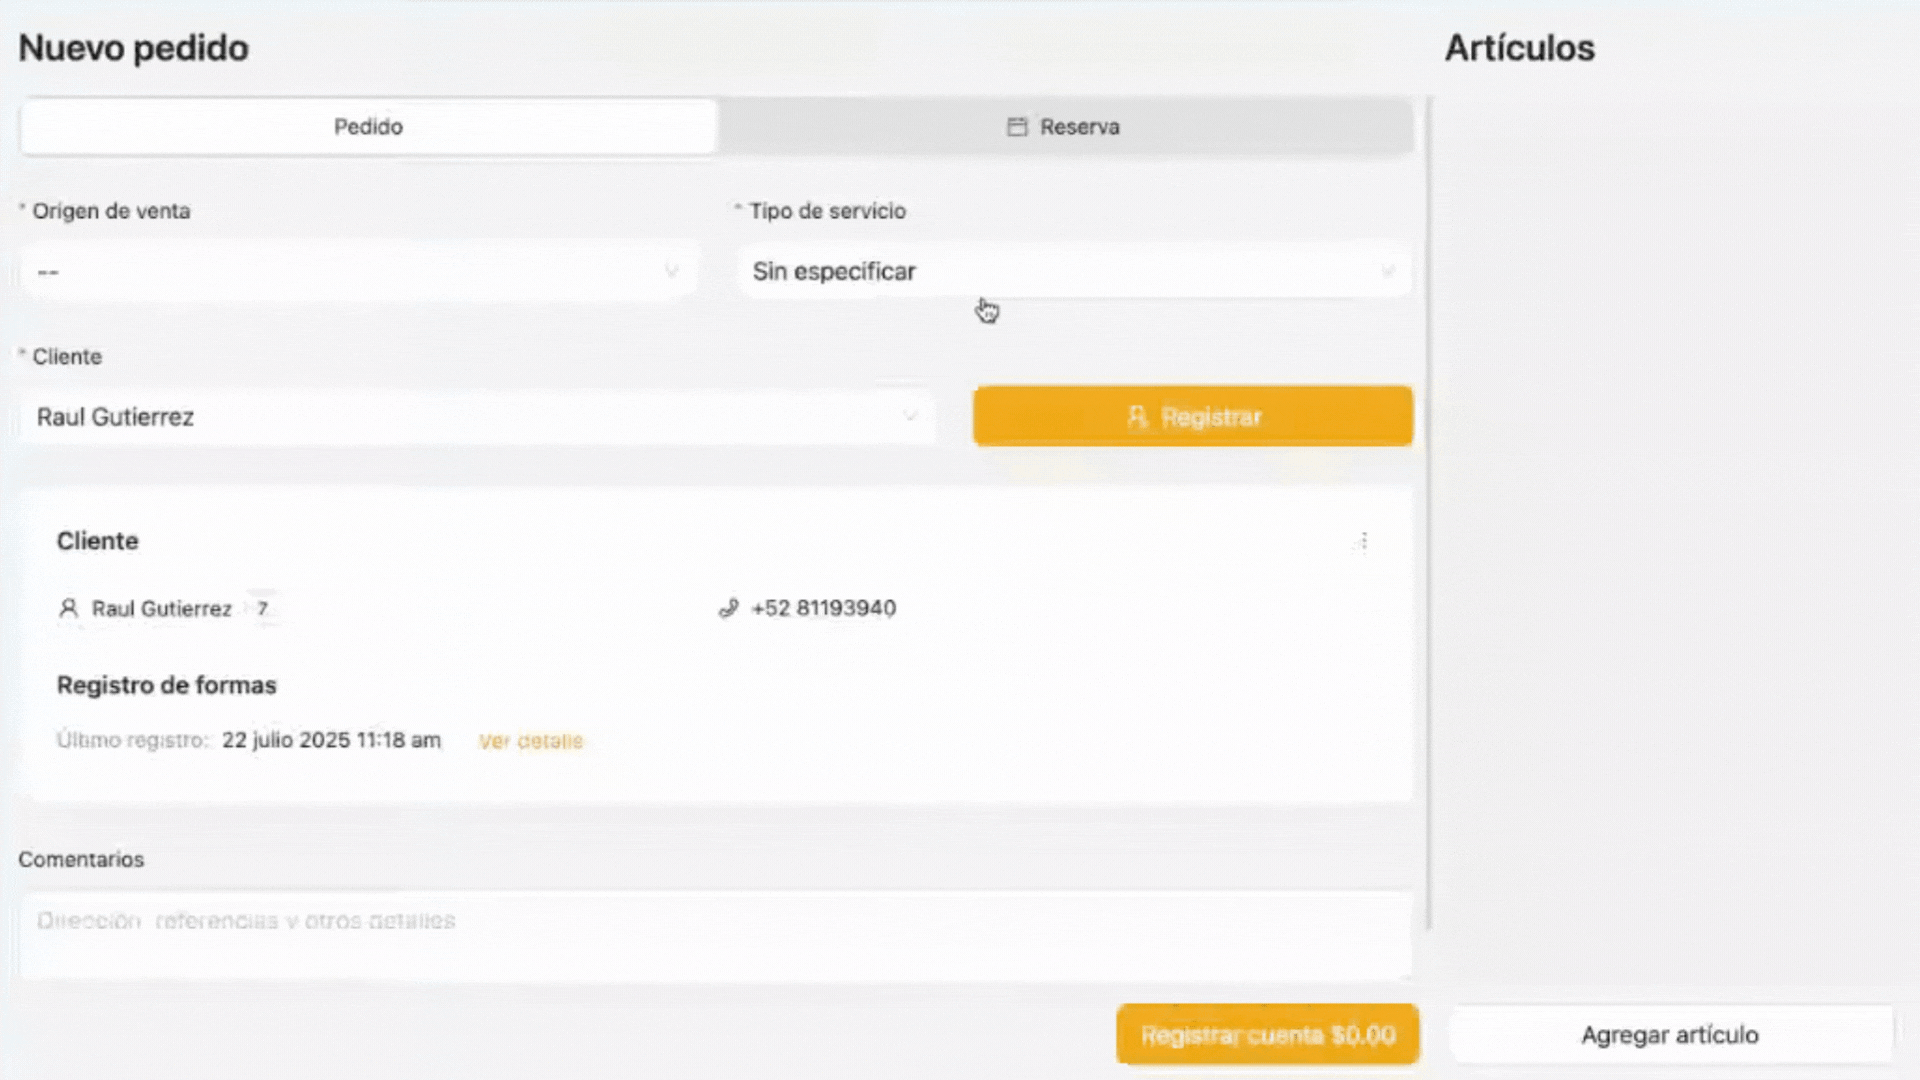
Task: Click the person icon inside Registrar button
Action: (x=1137, y=417)
